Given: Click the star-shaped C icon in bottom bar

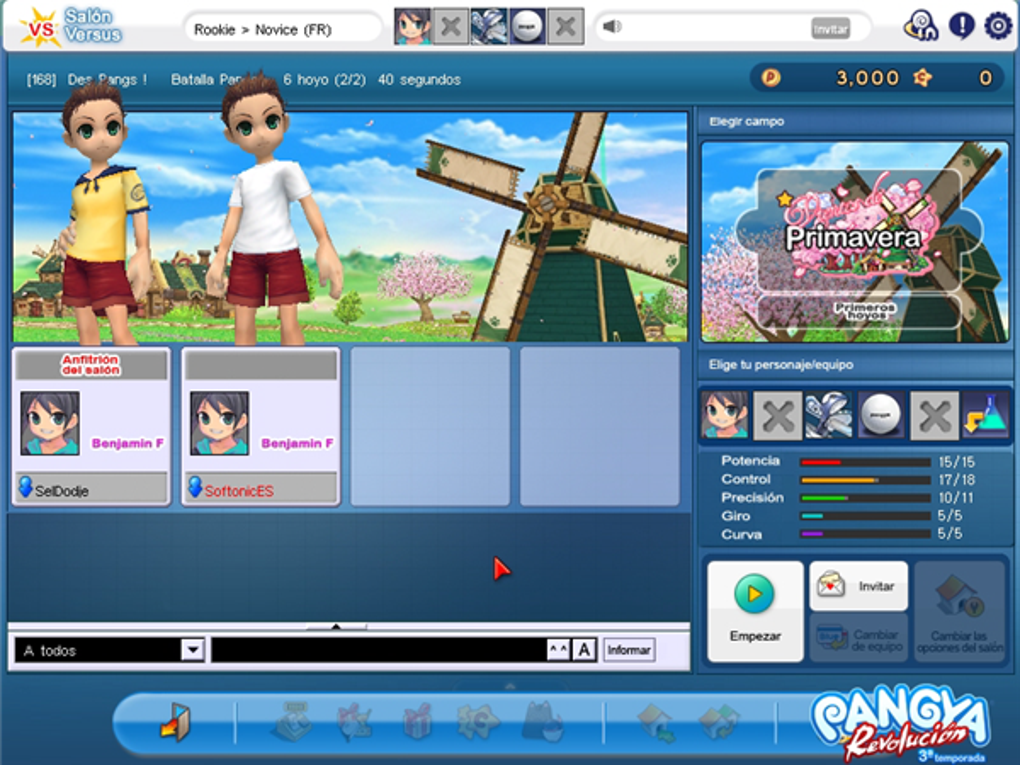Looking at the screenshot, I should click(478, 721).
